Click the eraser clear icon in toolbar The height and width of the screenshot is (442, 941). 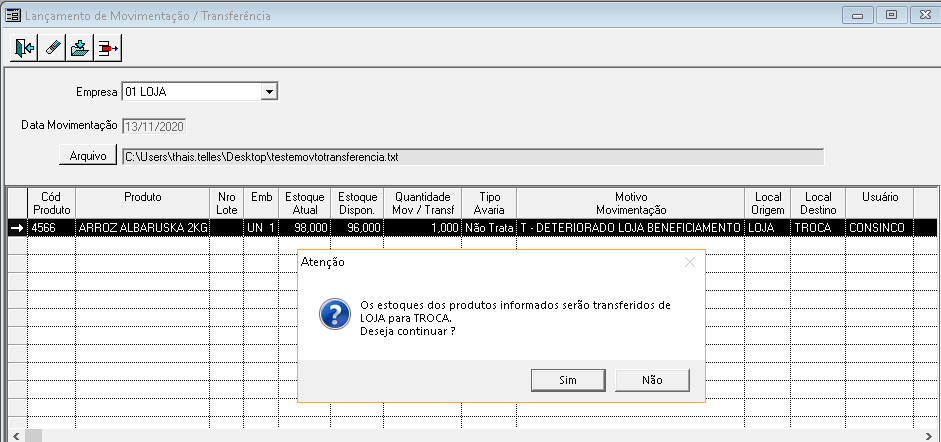click(x=52, y=48)
